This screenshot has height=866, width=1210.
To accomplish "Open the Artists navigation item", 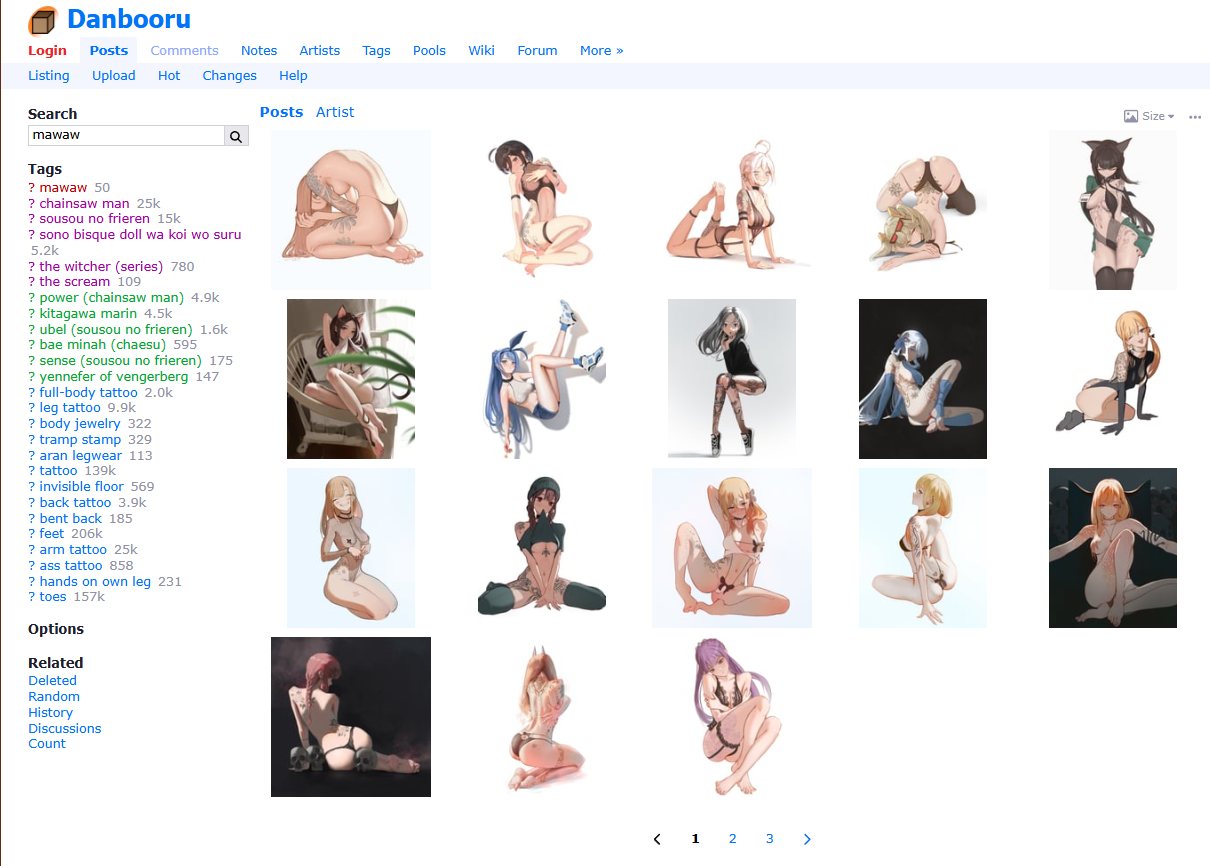I will click(320, 51).
